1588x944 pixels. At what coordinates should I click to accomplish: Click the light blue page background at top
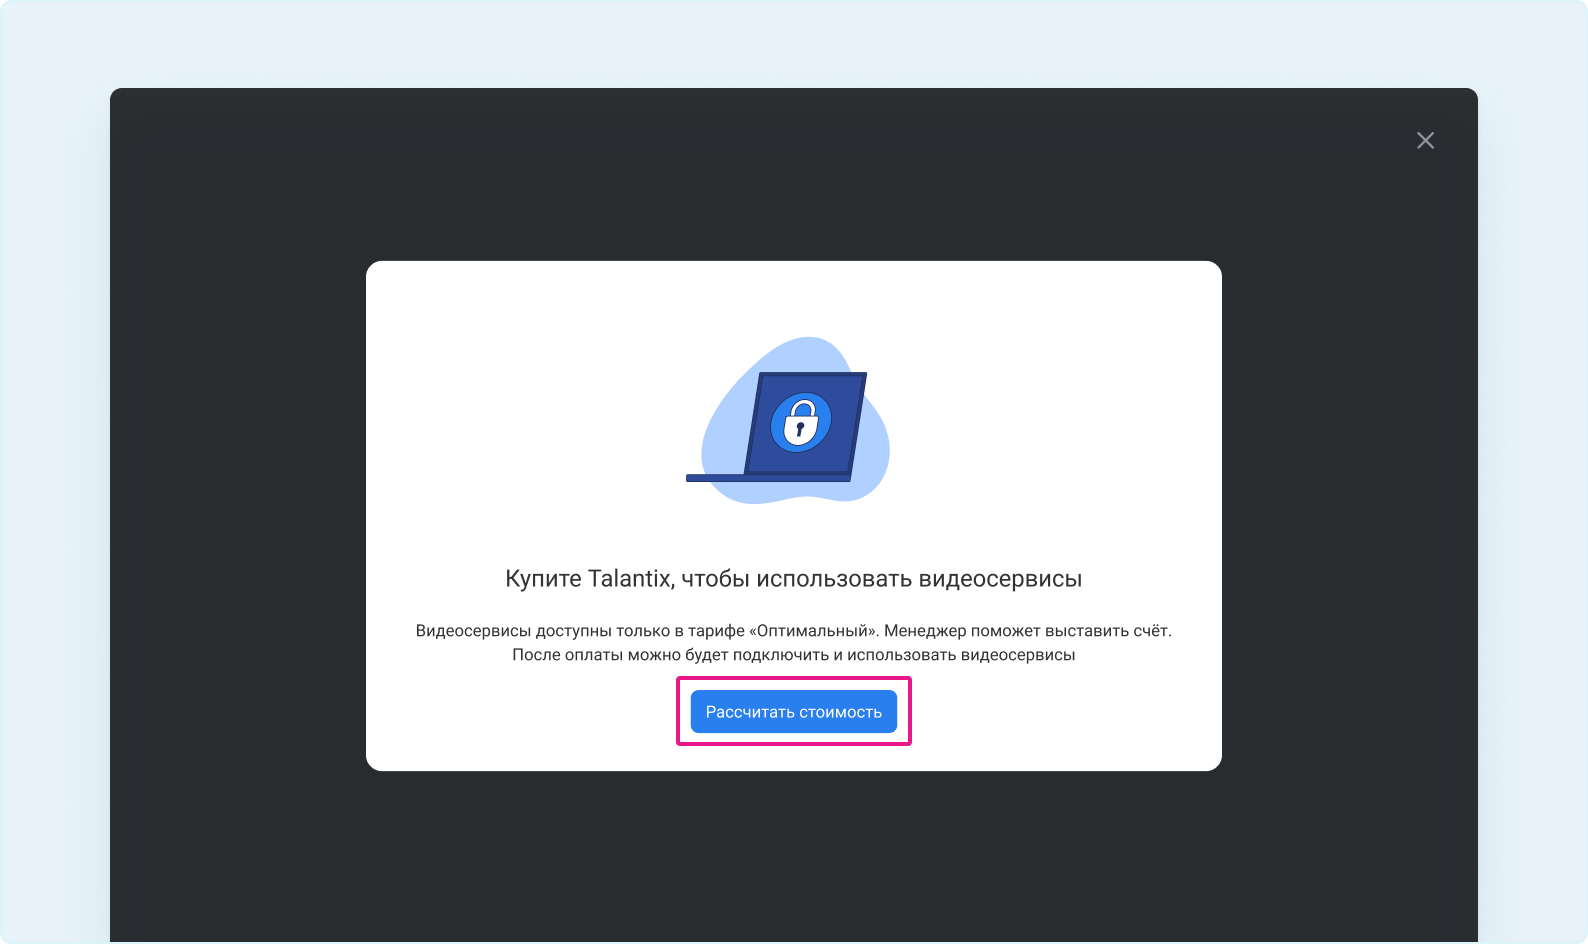[794, 44]
